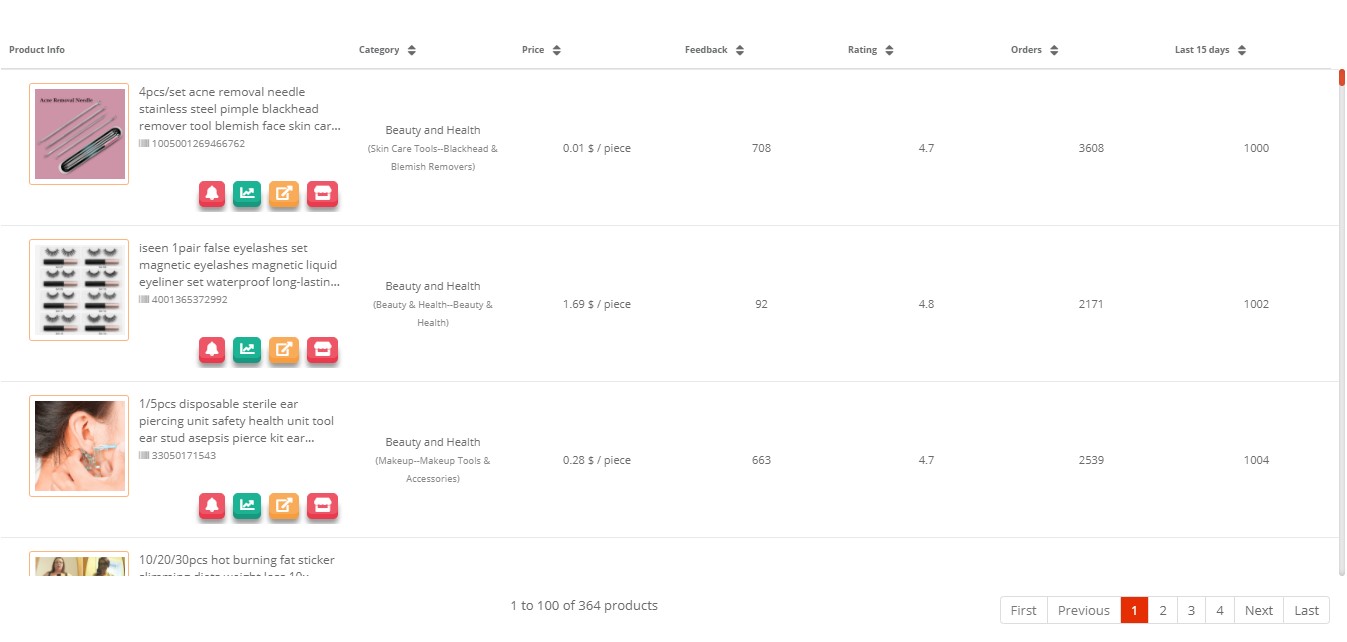Click the bell alert icon for acne removal needle product
The width and height of the screenshot is (1347, 642).
click(x=211, y=195)
